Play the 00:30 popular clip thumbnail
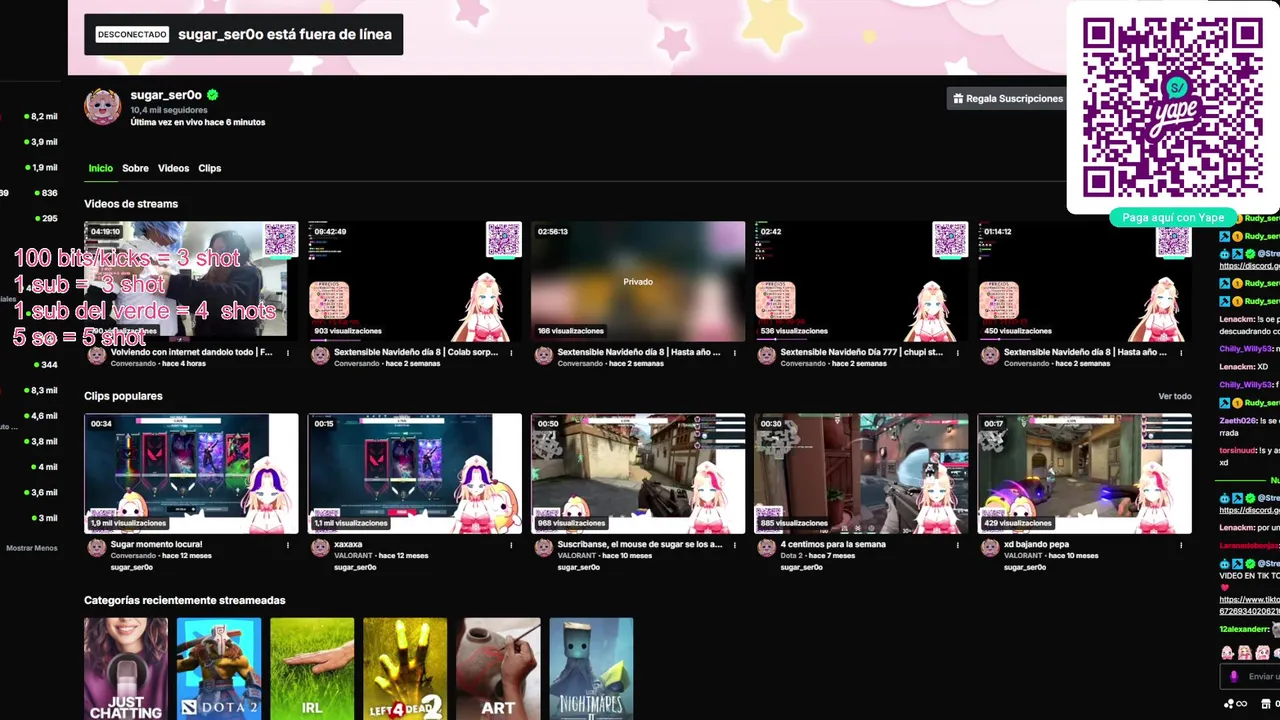1280x720 pixels. click(861, 473)
